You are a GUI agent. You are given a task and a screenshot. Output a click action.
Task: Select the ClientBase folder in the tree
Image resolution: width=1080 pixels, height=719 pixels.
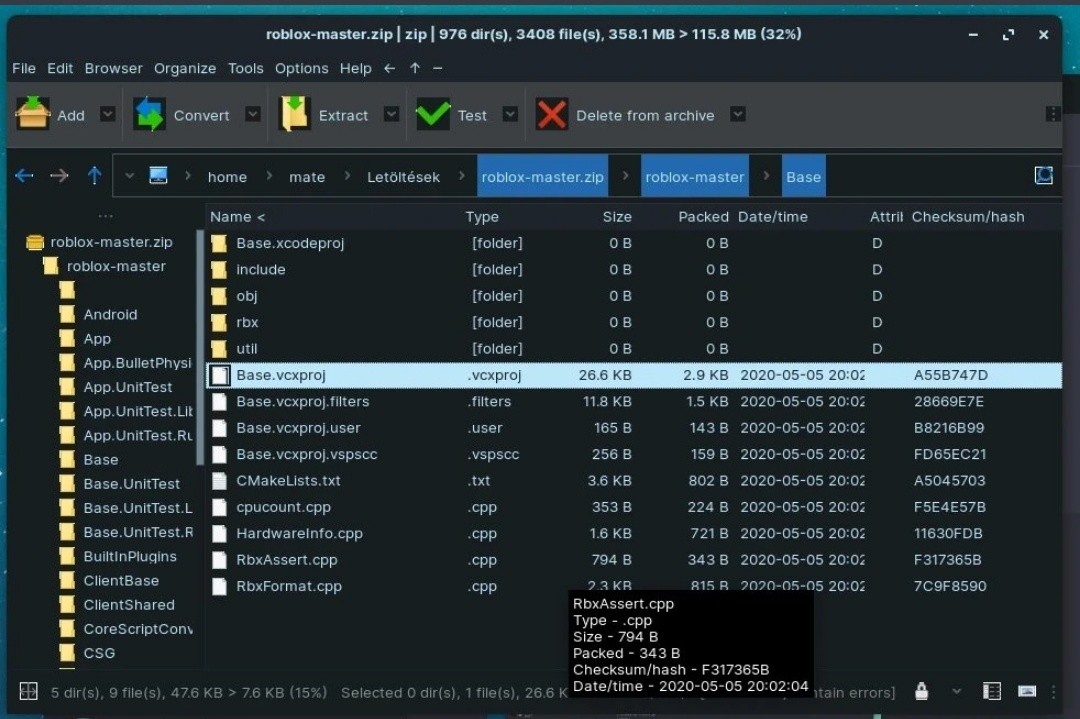coord(121,581)
